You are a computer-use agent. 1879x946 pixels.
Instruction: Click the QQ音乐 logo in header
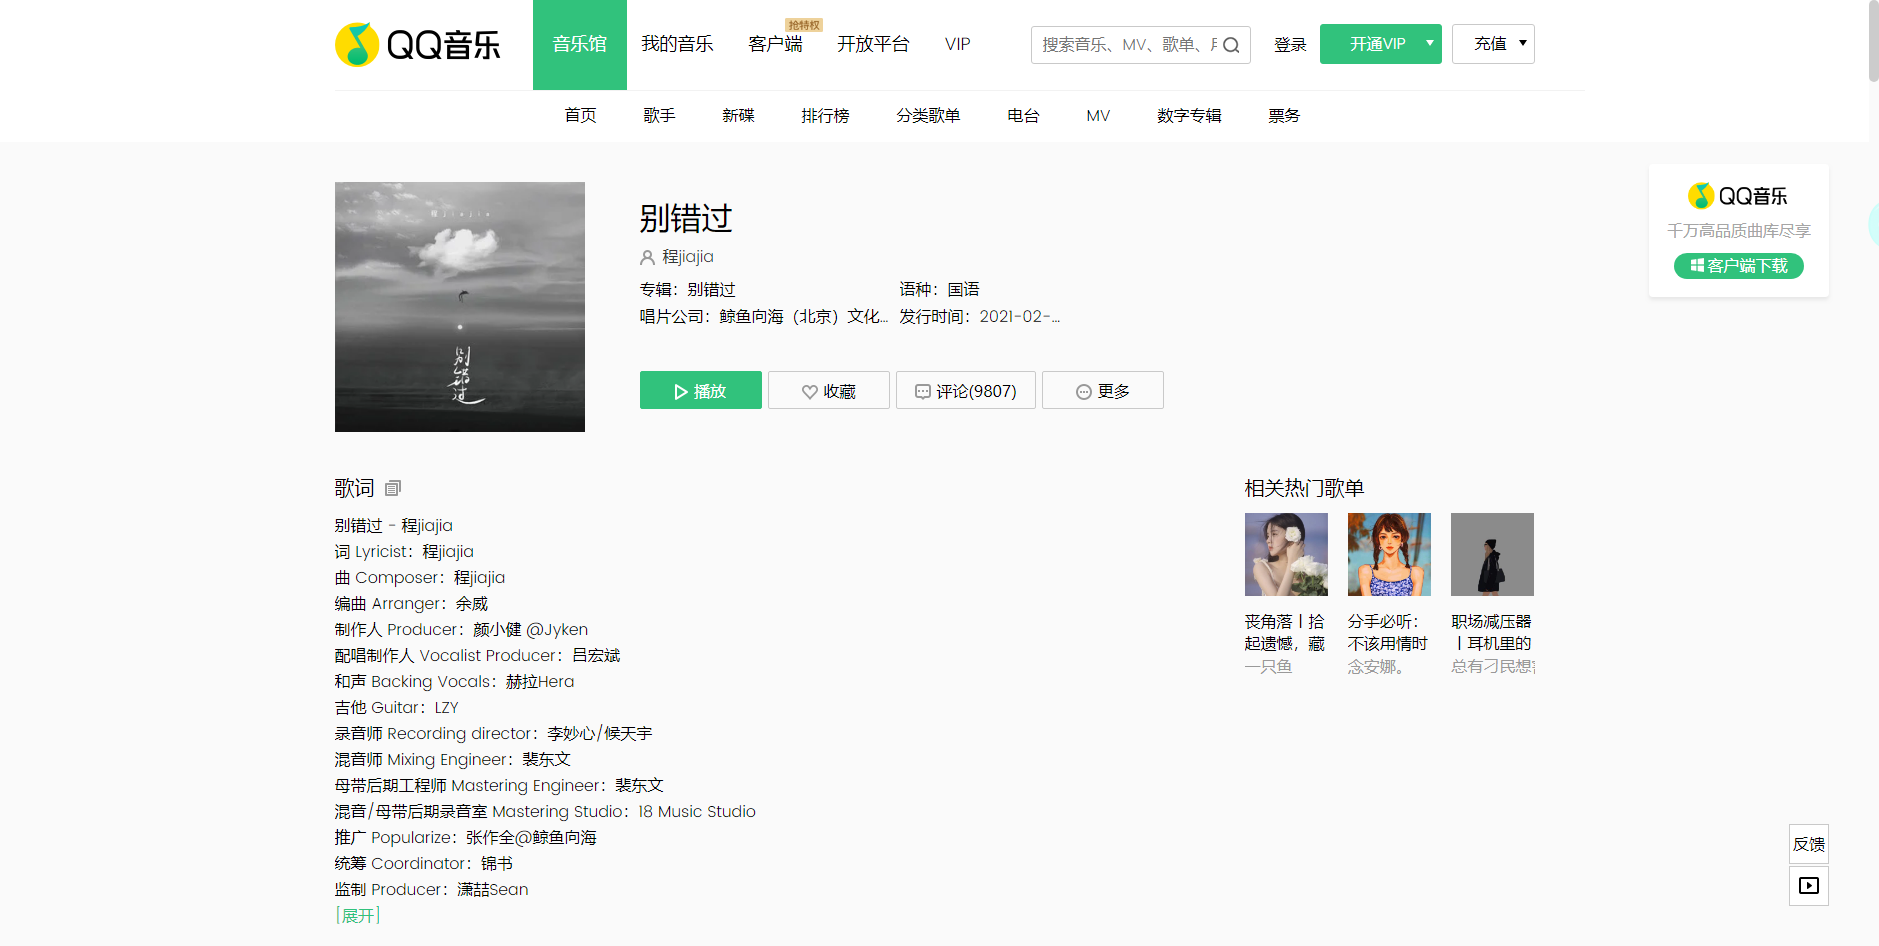point(418,45)
